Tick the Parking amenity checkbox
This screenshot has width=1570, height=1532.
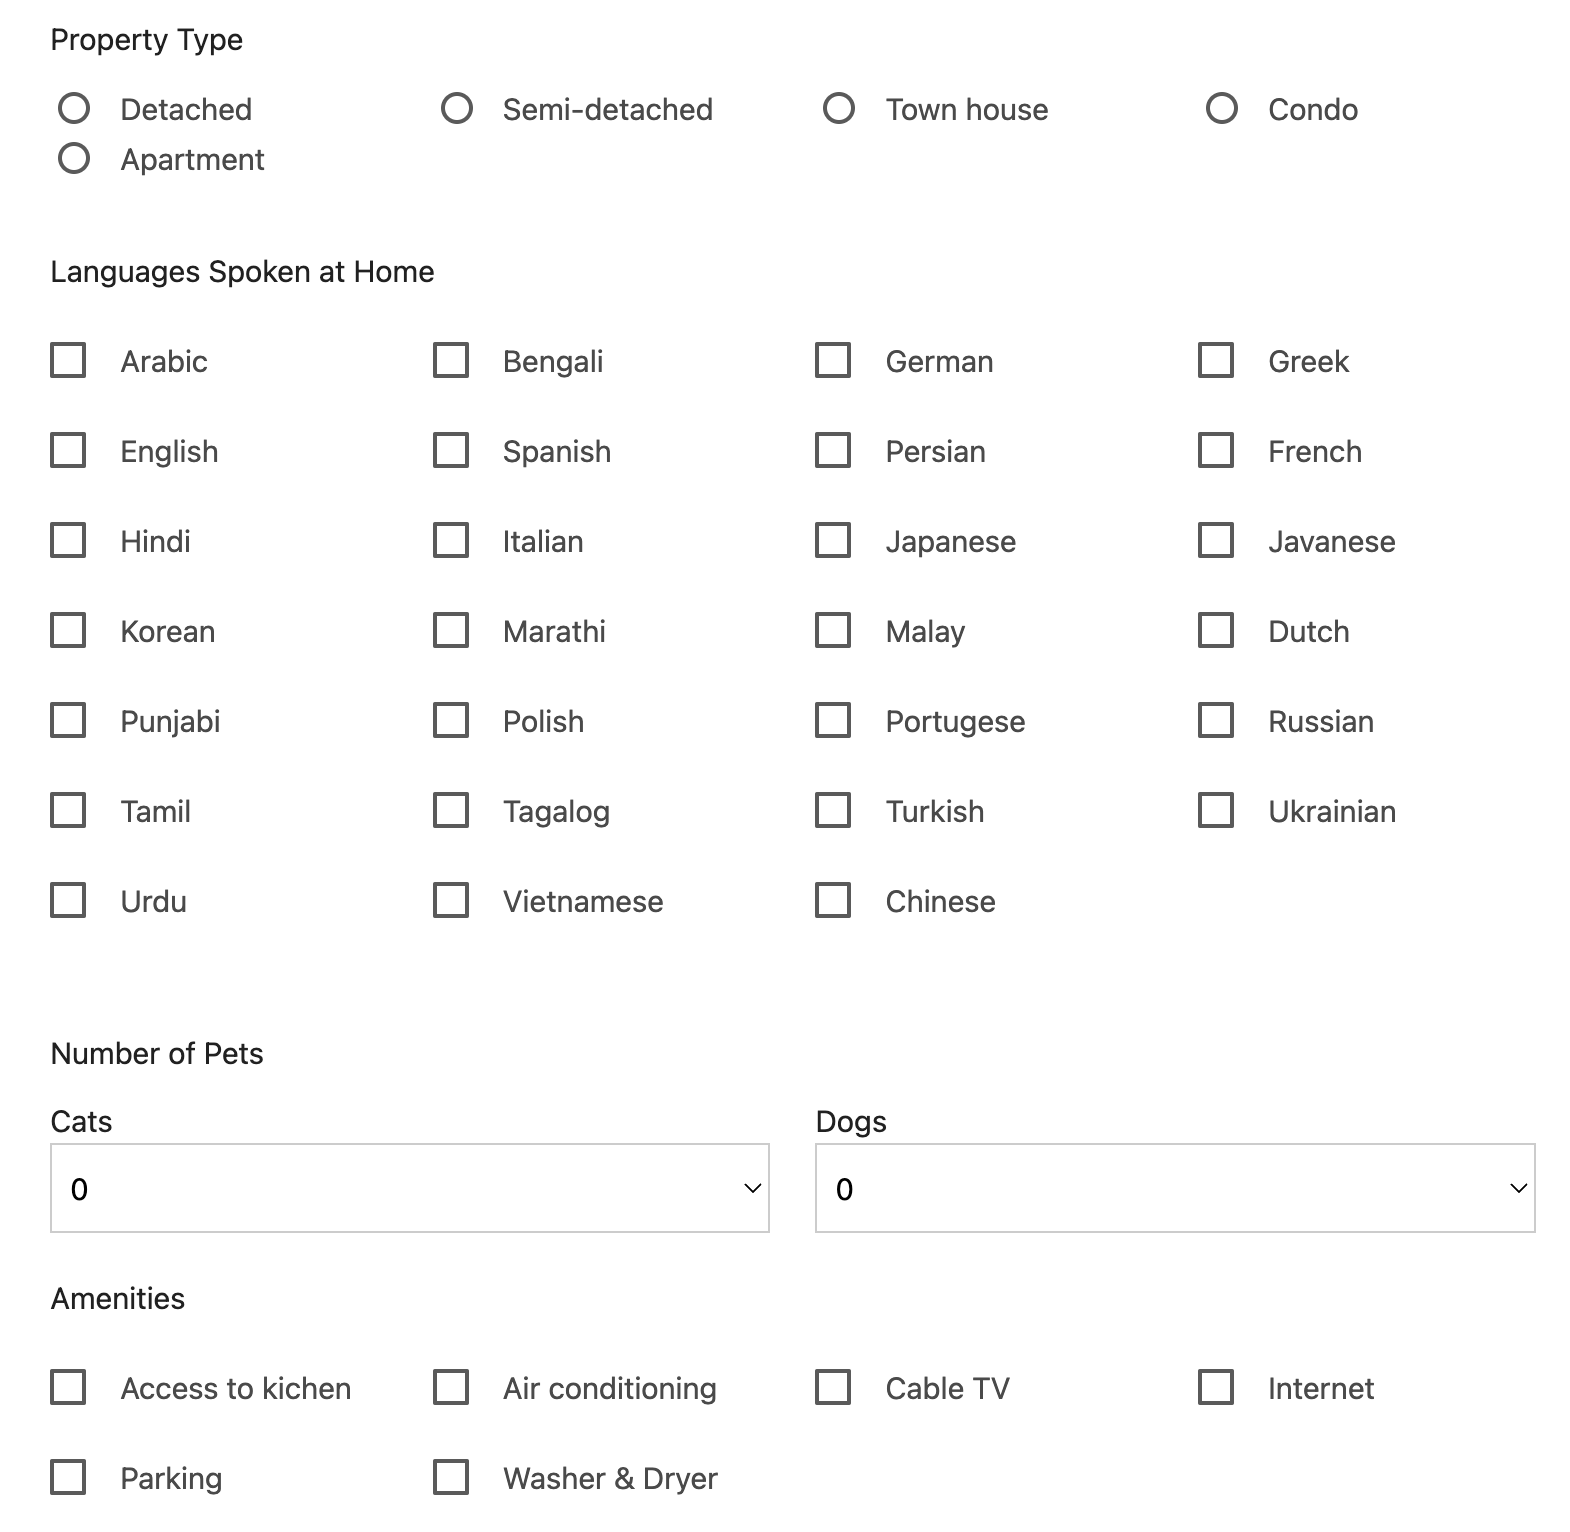pyautogui.click(x=68, y=1477)
